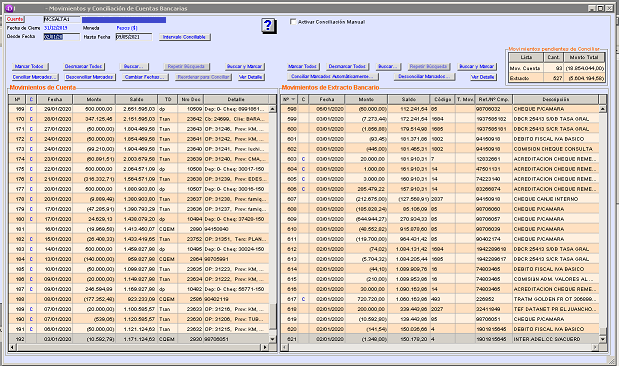Click the Cambiar Fechas... button
This screenshot has width=619, height=366.
coord(144,77)
